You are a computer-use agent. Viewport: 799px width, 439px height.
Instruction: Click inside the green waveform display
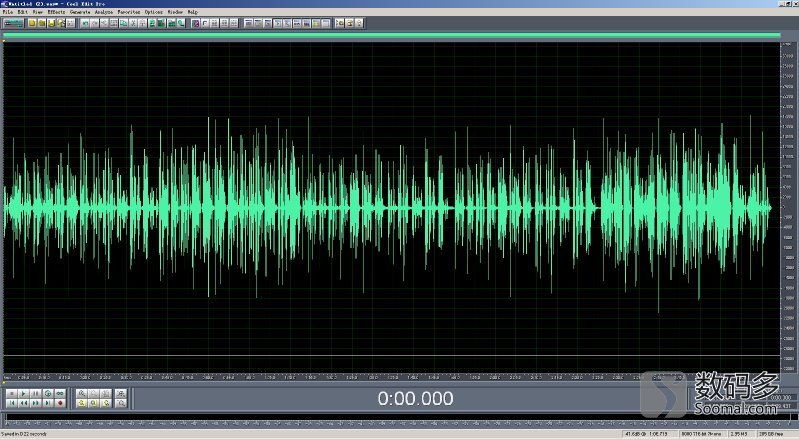(391, 207)
